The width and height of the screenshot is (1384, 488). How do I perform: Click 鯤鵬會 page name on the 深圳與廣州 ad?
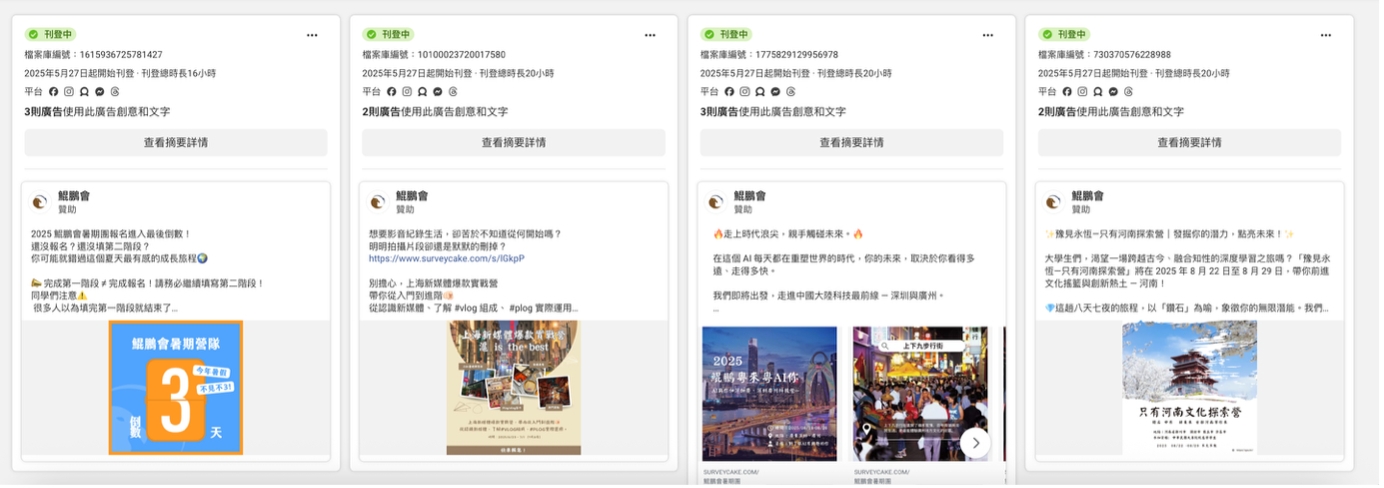click(750, 196)
